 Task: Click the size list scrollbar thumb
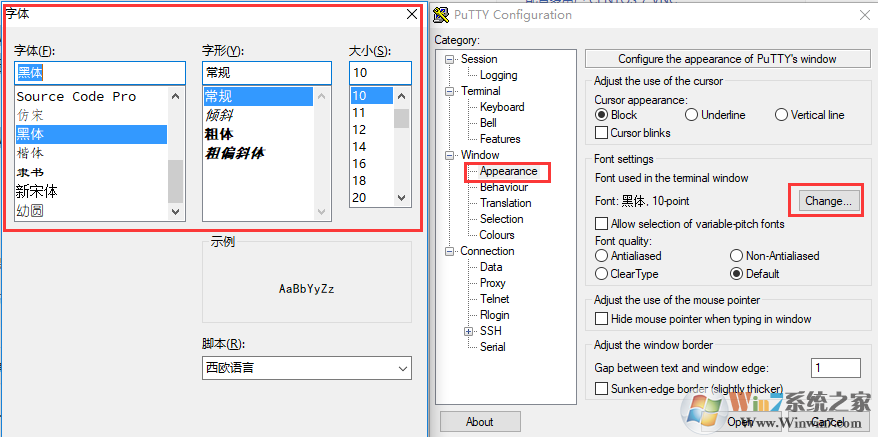click(x=401, y=118)
